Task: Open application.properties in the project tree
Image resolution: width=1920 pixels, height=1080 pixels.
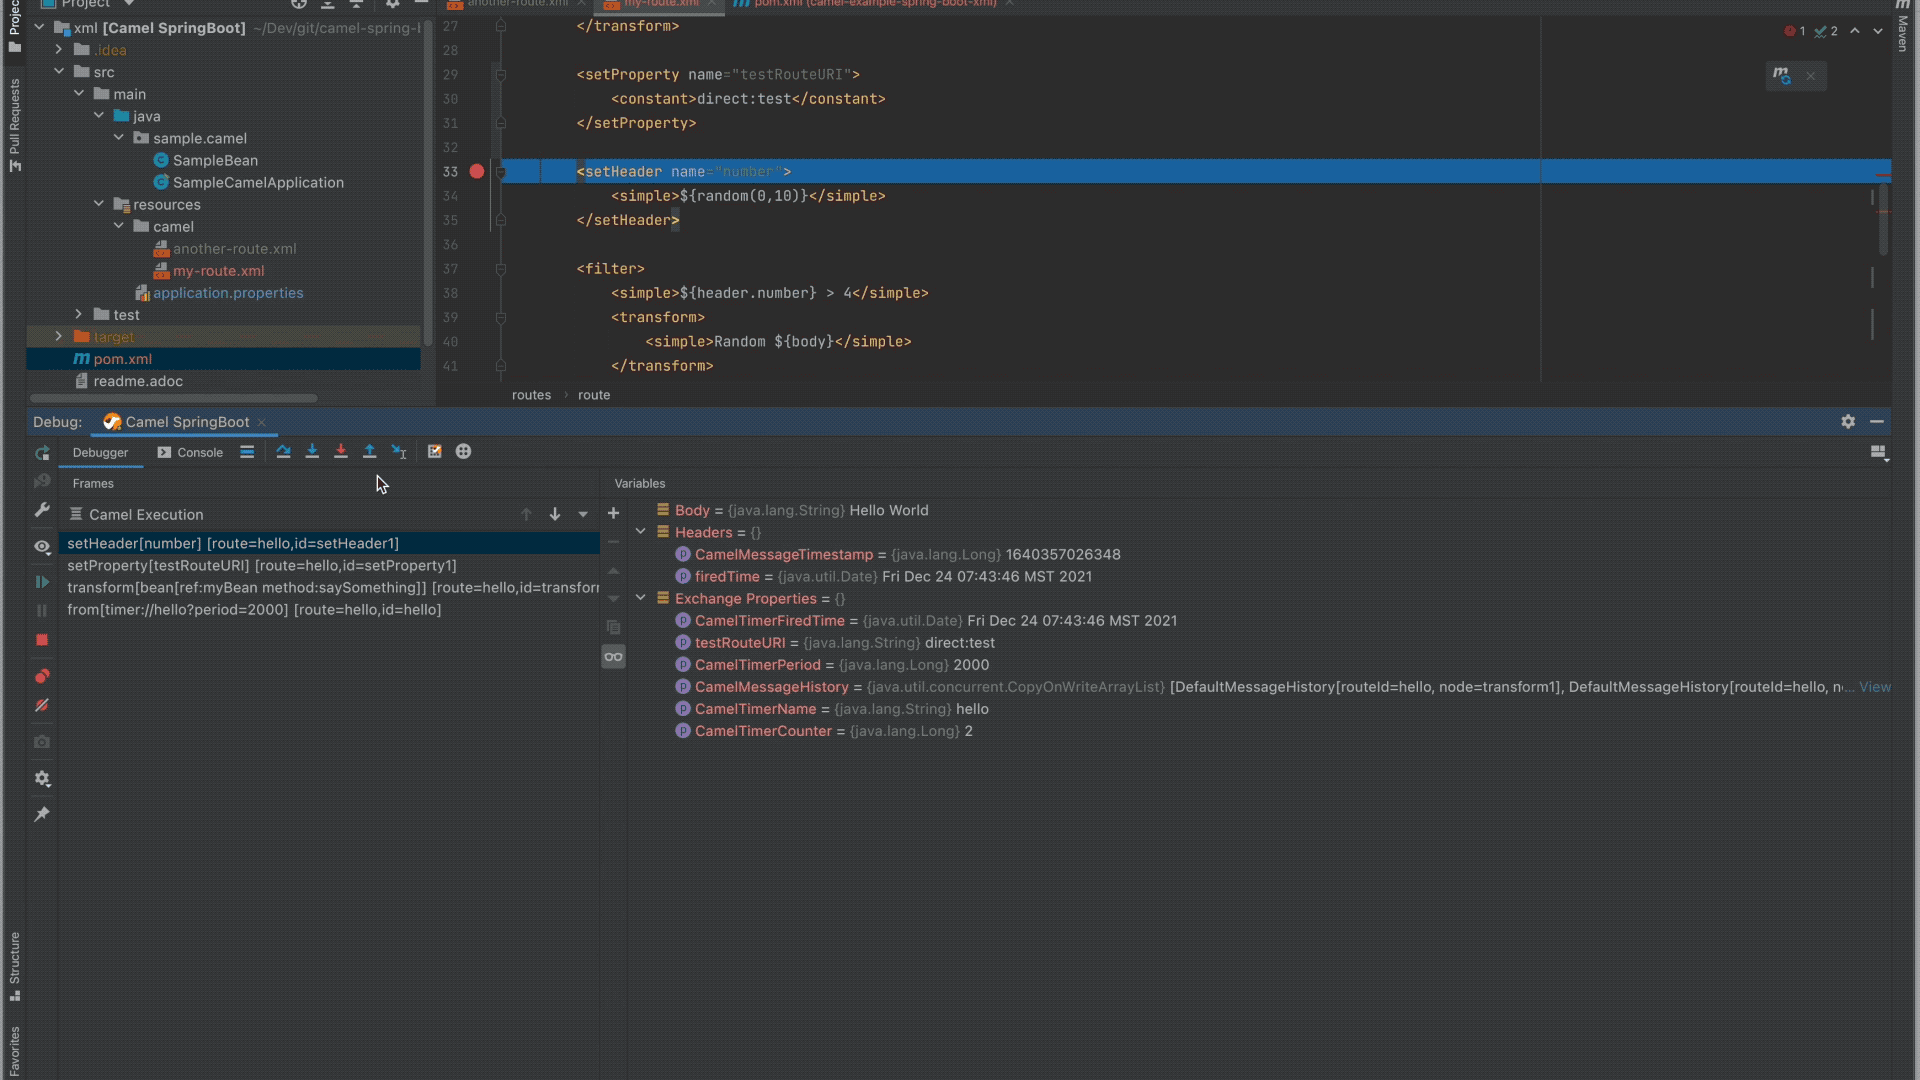Action: pyautogui.click(x=228, y=293)
